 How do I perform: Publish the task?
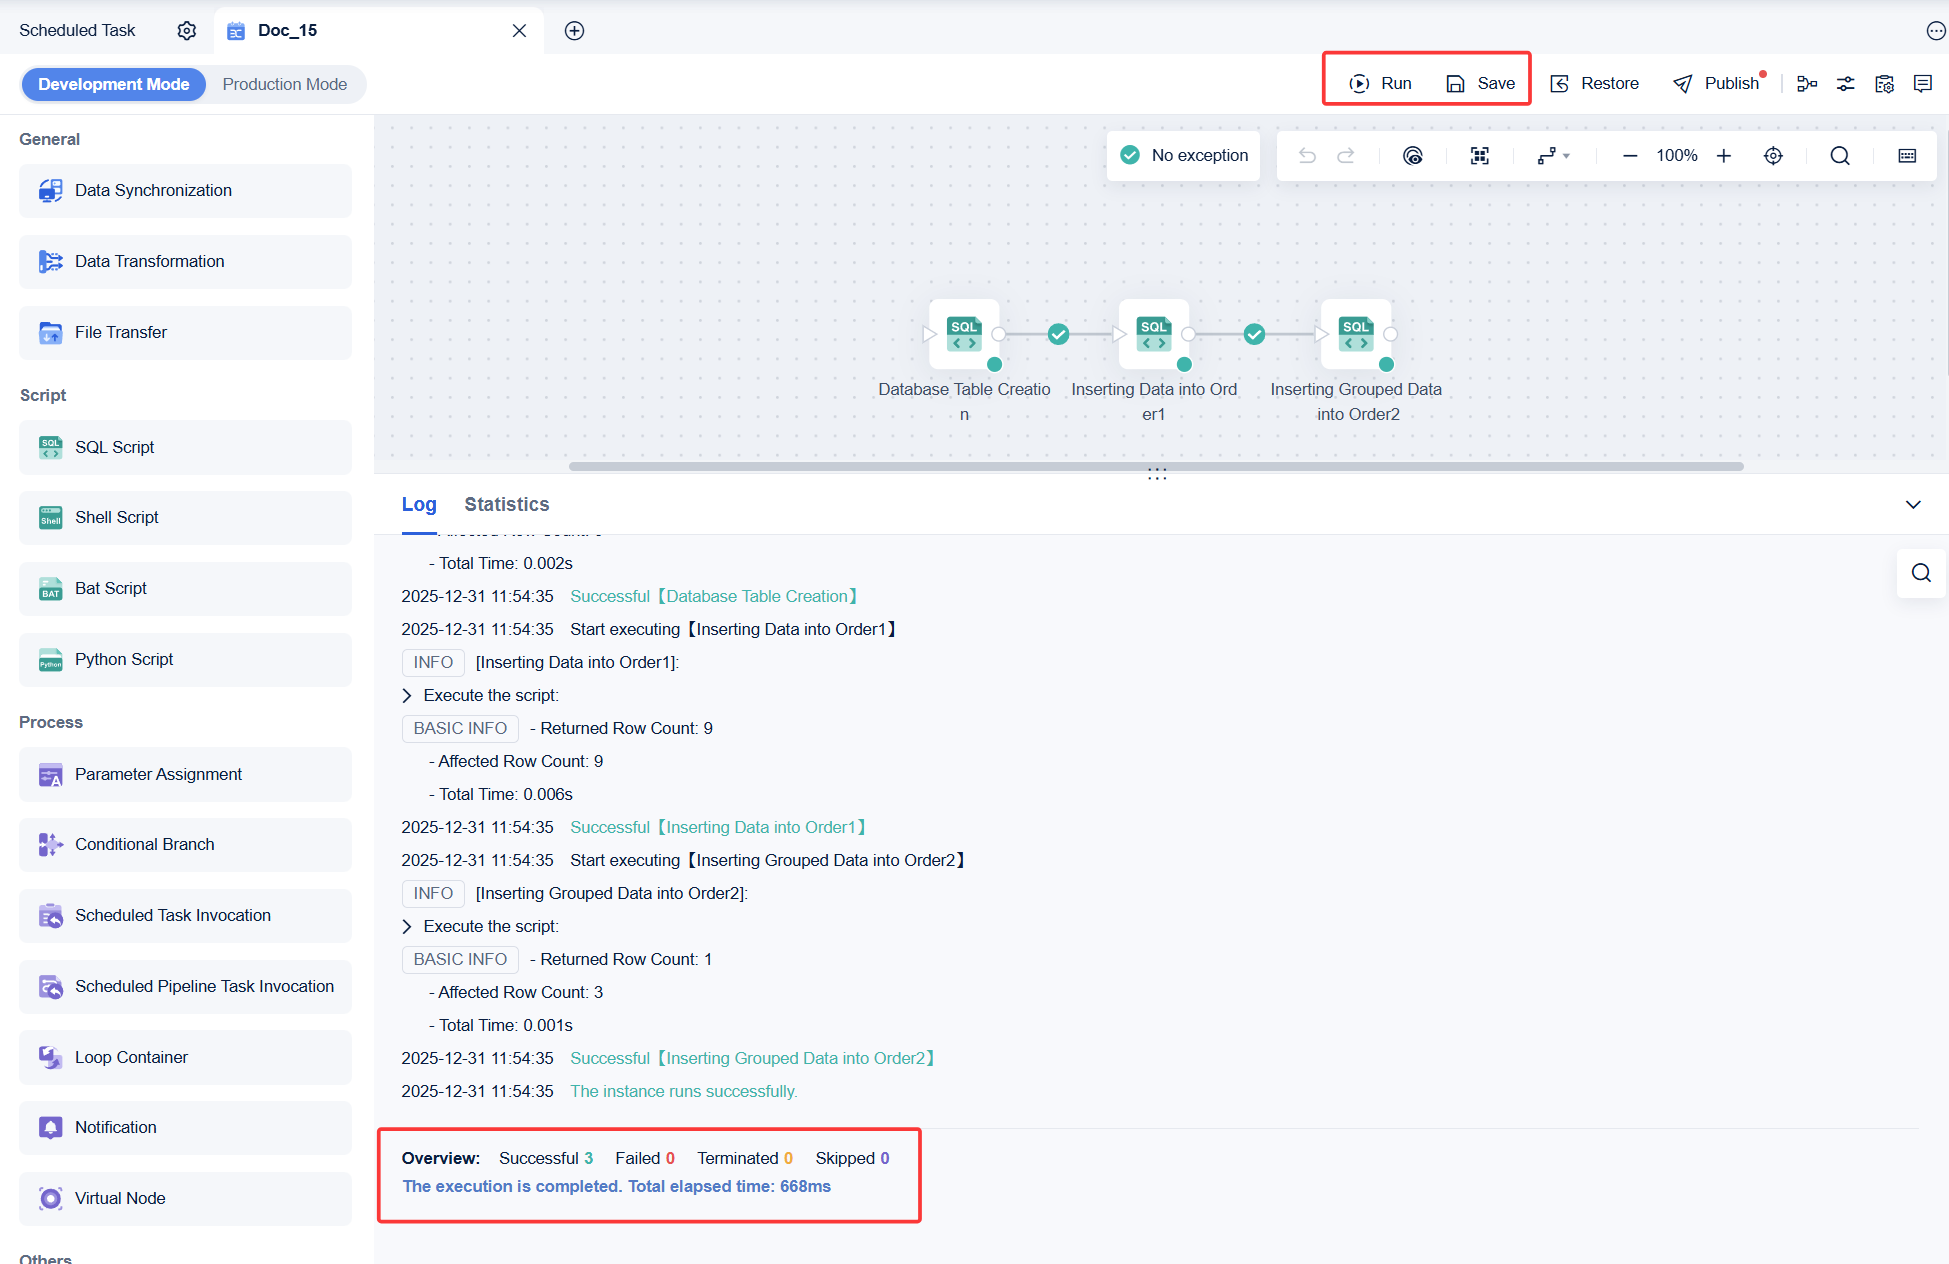click(x=1716, y=83)
